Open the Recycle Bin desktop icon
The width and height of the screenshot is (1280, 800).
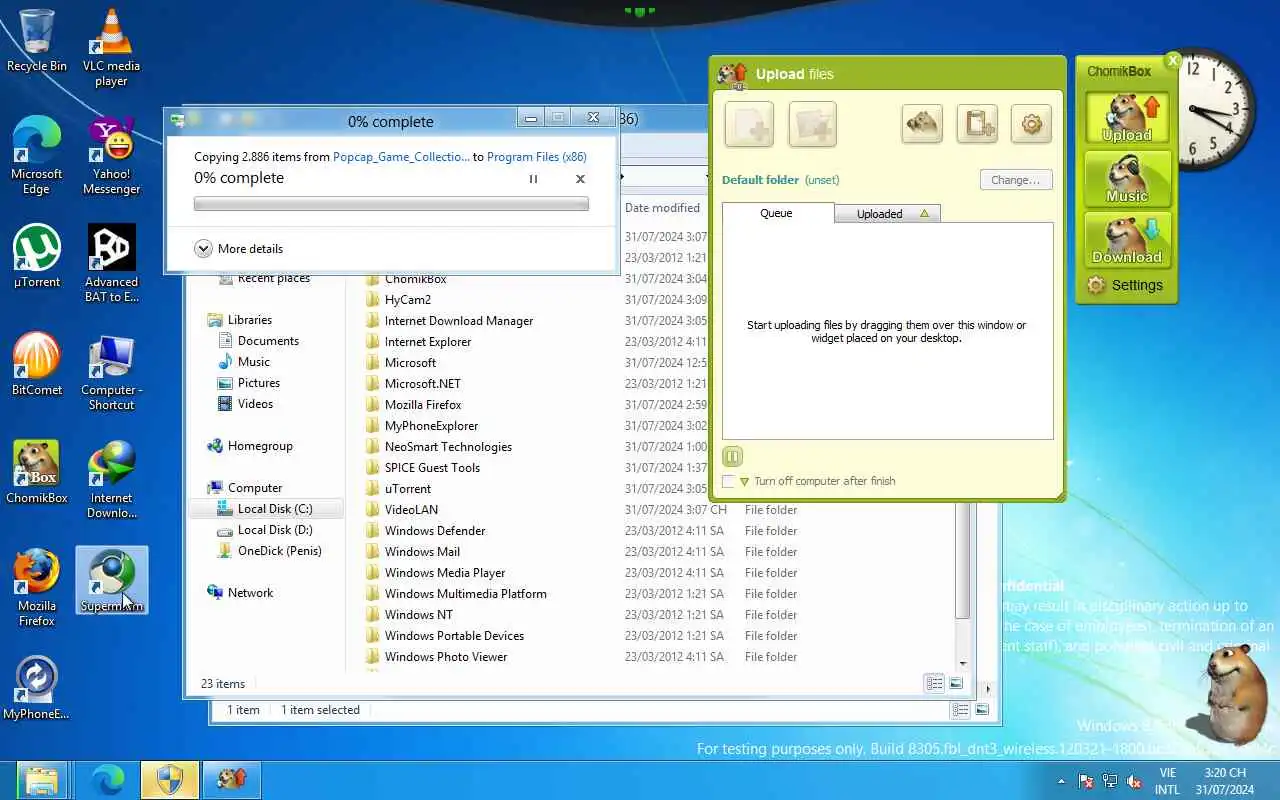point(37,40)
